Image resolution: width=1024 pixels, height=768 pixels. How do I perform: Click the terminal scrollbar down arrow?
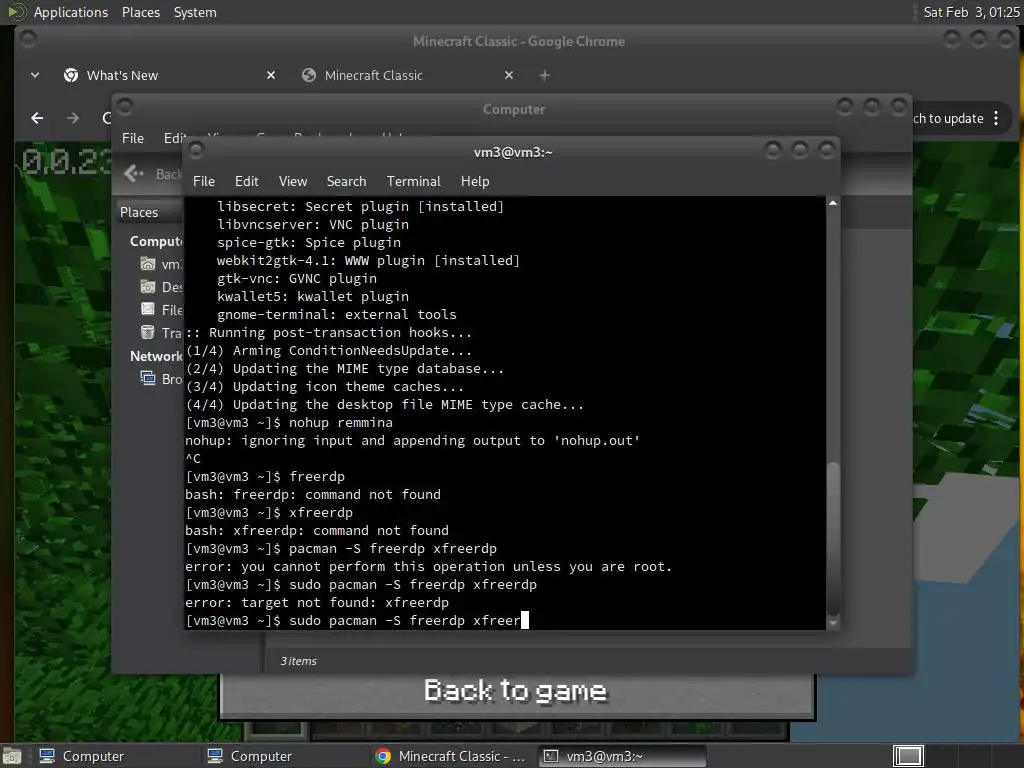point(833,623)
